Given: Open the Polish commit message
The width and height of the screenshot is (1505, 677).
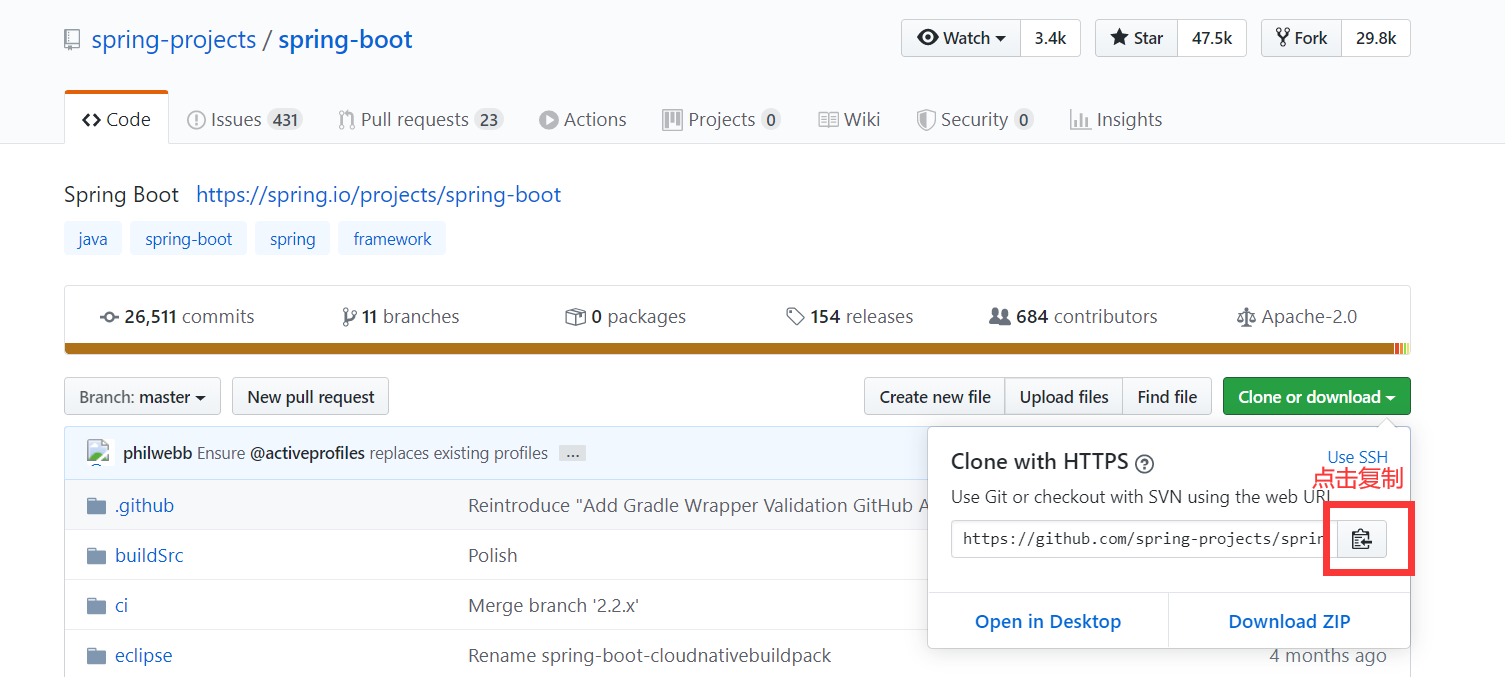Looking at the screenshot, I should 493,556.
